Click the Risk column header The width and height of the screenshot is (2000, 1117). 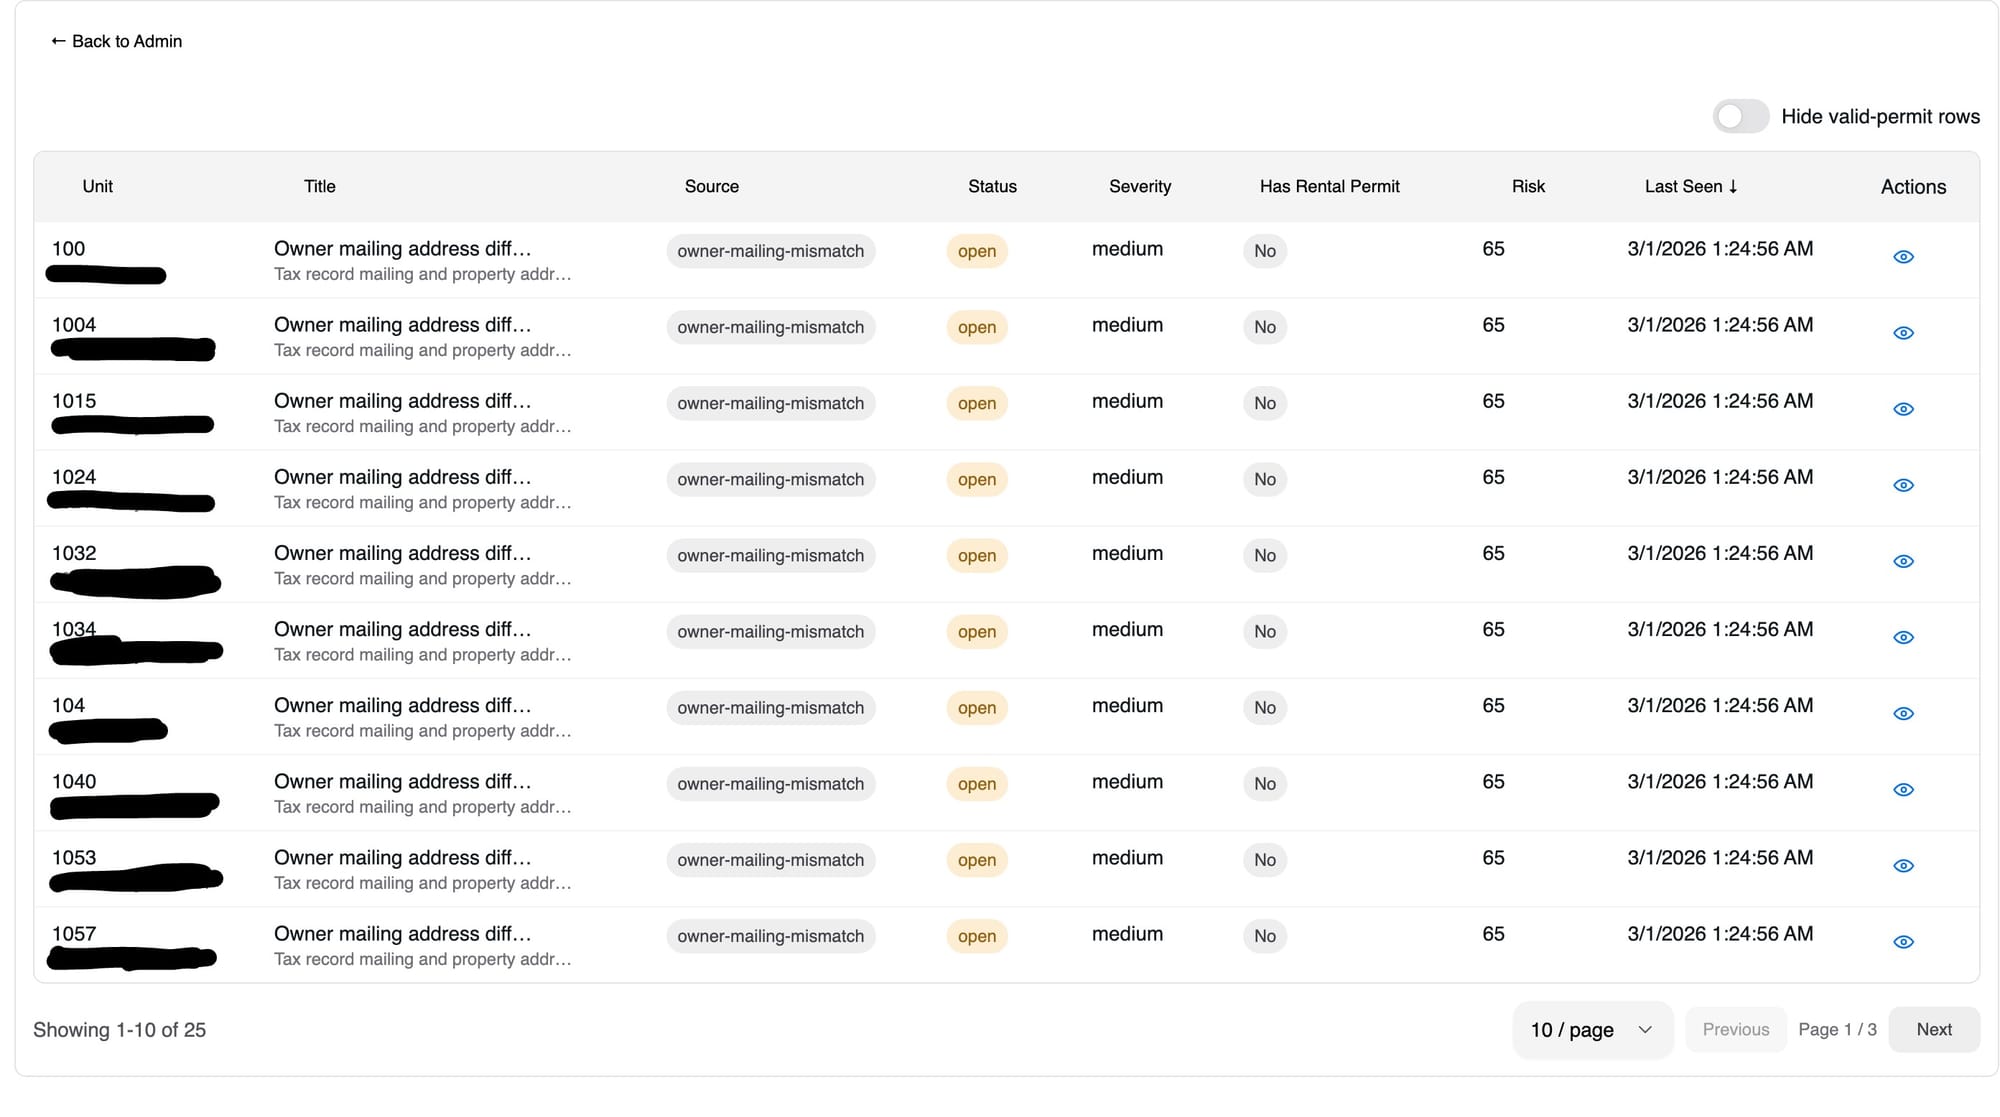[1527, 186]
